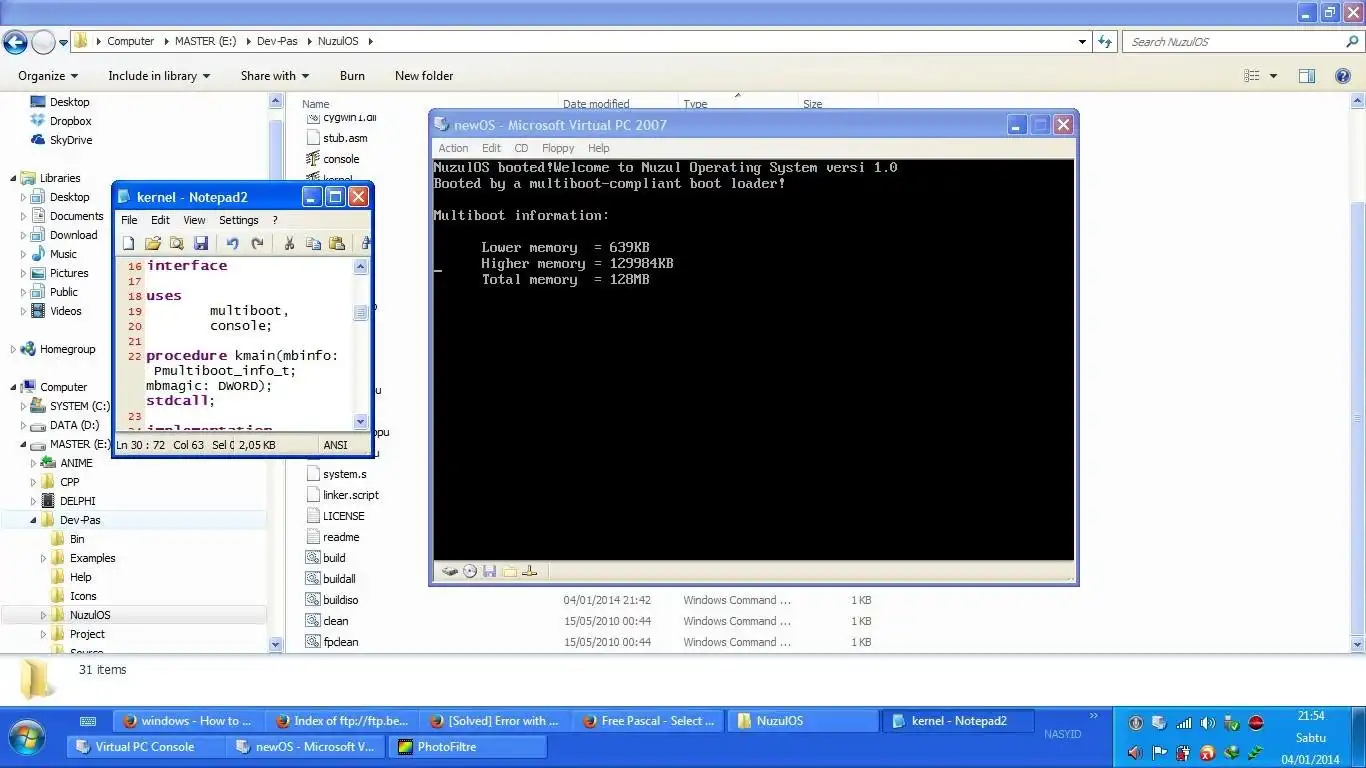1366x768 pixels.
Task: Click the Explorer address bar refresh icon
Action: (1105, 42)
